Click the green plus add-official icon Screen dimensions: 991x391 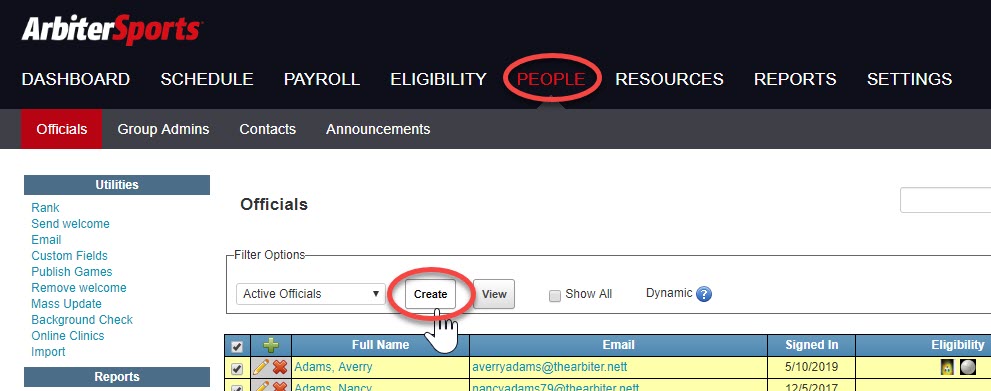[x=271, y=346]
